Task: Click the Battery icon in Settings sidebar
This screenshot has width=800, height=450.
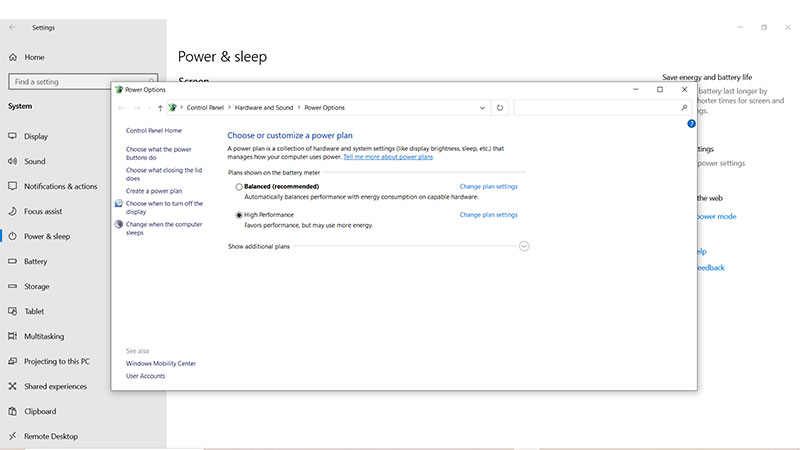Action: point(13,261)
